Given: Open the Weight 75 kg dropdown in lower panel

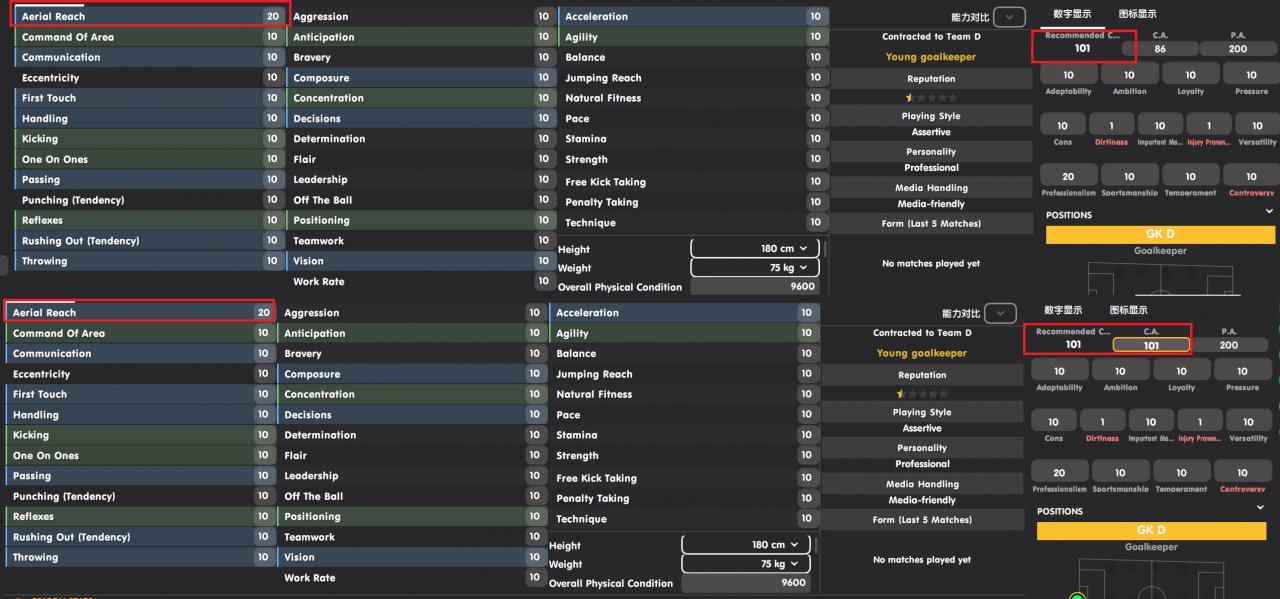Looking at the screenshot, I should 746,564.
